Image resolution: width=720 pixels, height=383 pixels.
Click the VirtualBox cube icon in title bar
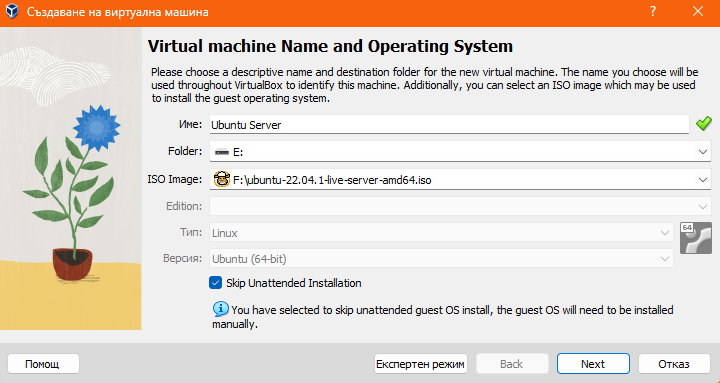(x=11, y=11)
